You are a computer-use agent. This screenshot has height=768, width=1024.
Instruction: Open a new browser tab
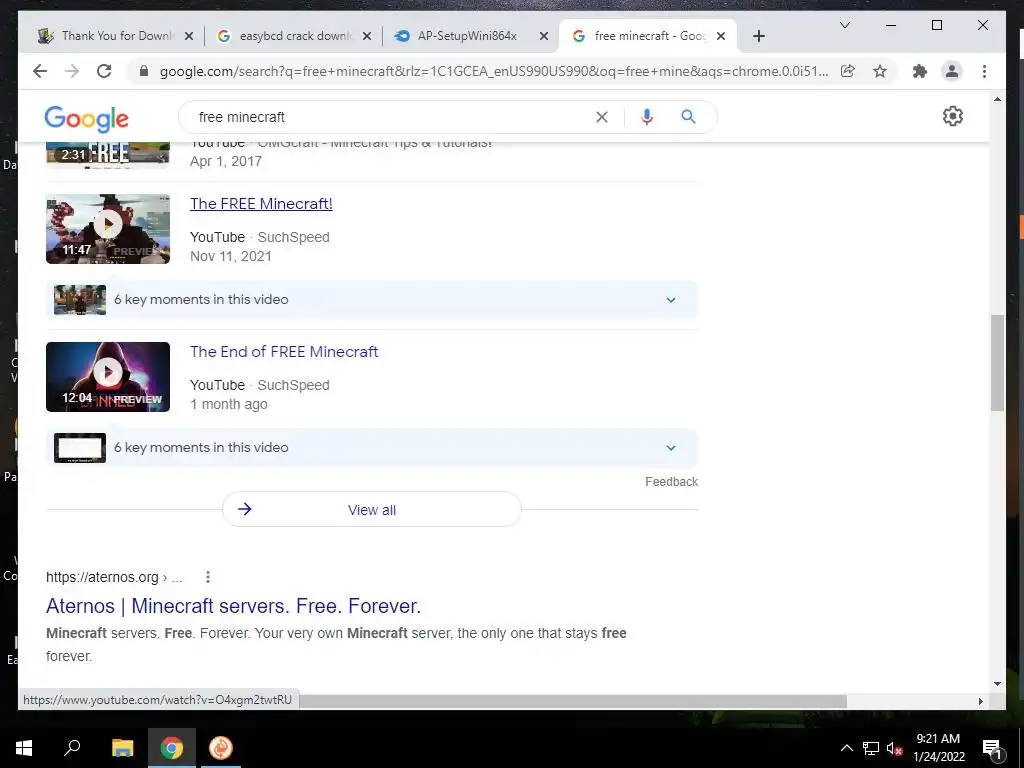click(x=758, y=36)
